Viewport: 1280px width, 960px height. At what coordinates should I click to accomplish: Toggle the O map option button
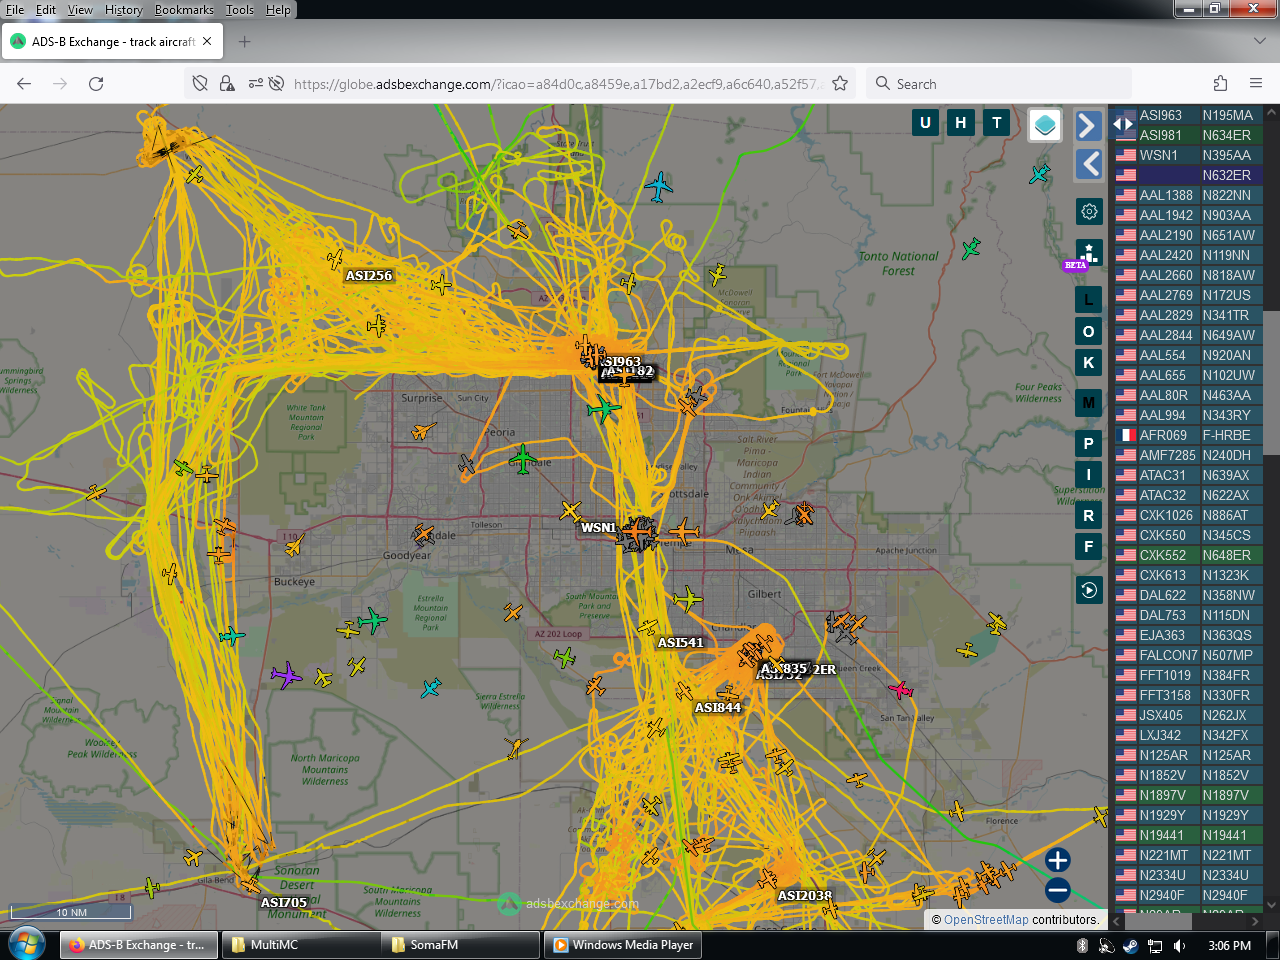click(x=1089, y=332)
